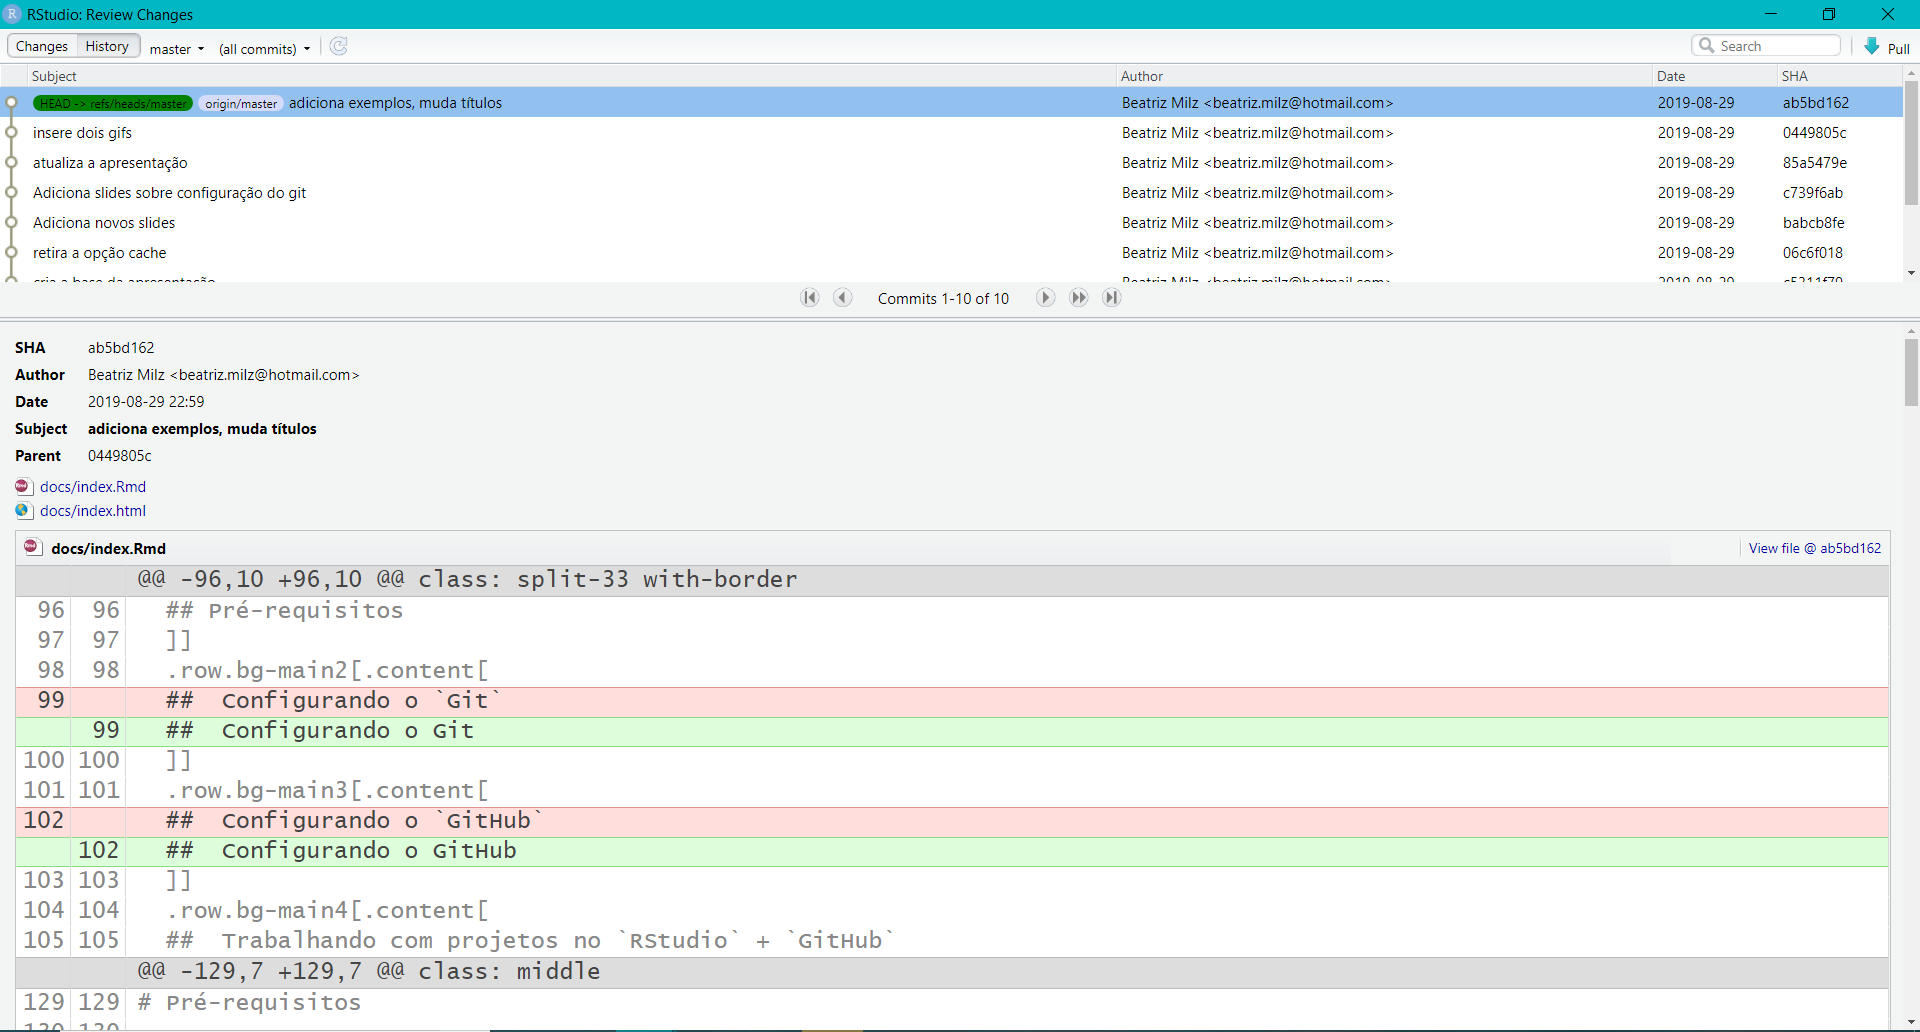The image size is (1920, 1032).
Task: Go to the first page of commits
Action: (810, 298)
